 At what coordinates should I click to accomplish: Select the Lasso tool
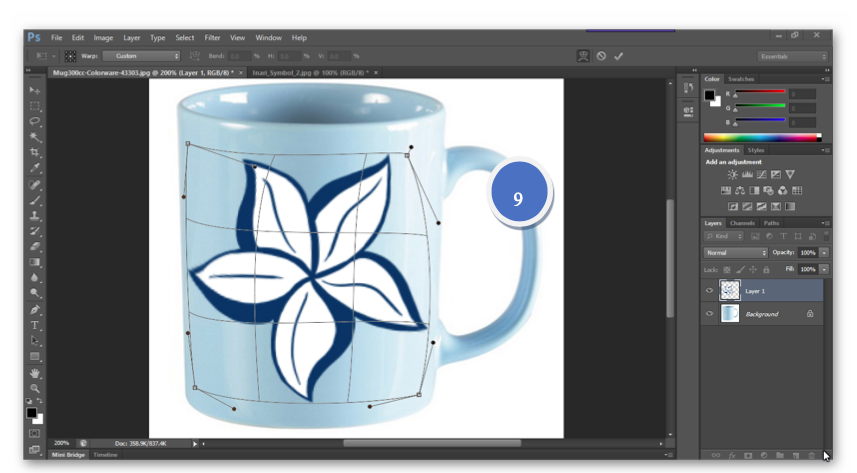[35, 121]
